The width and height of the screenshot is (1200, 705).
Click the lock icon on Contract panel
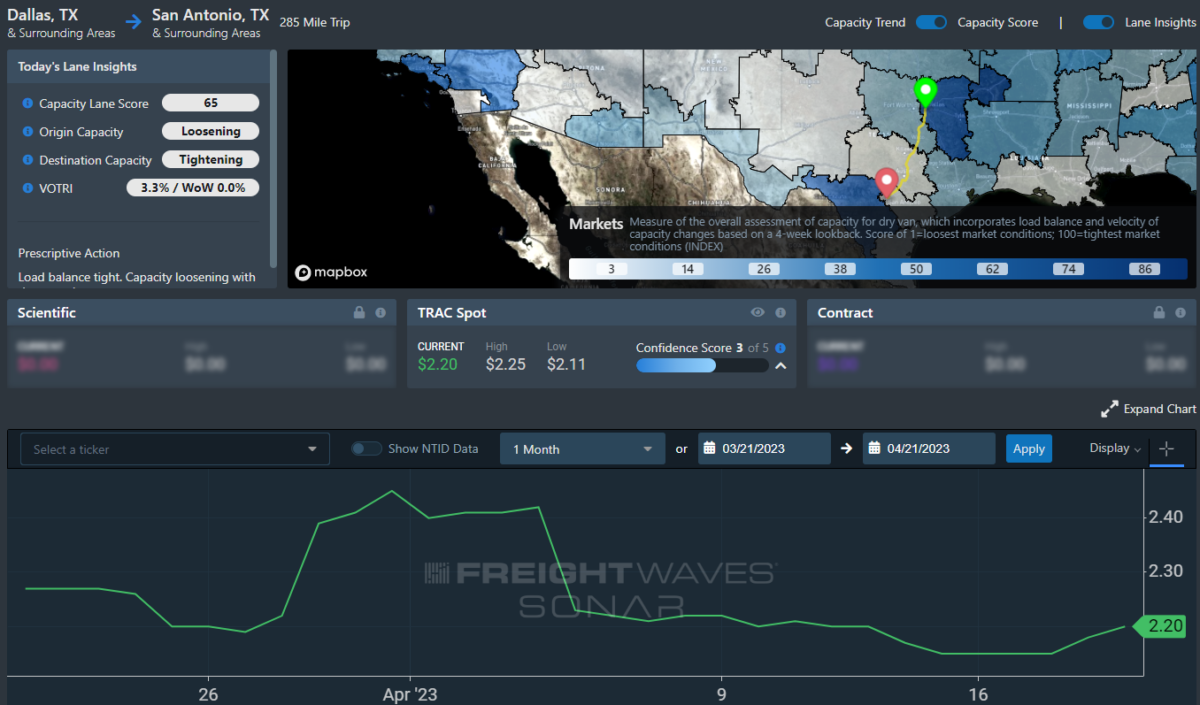pos(1159,313)
